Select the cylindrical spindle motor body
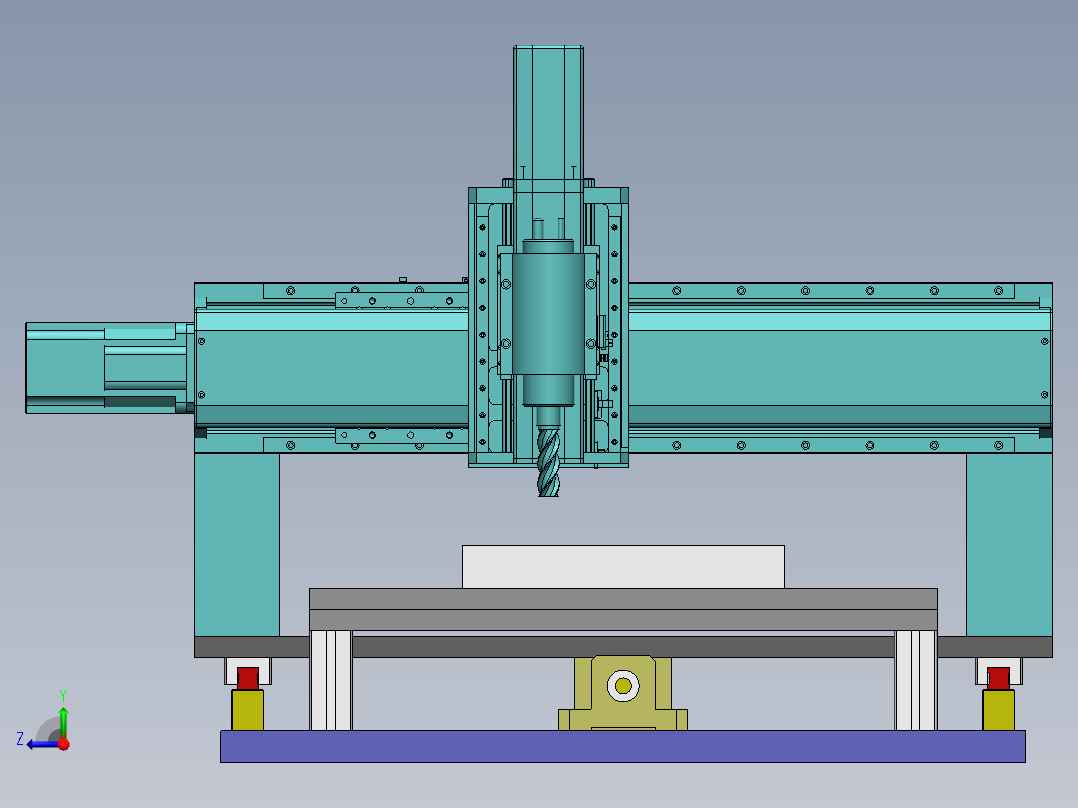Screen dimensions: 1078x808 pyautogui.click(x=548, y=314)
